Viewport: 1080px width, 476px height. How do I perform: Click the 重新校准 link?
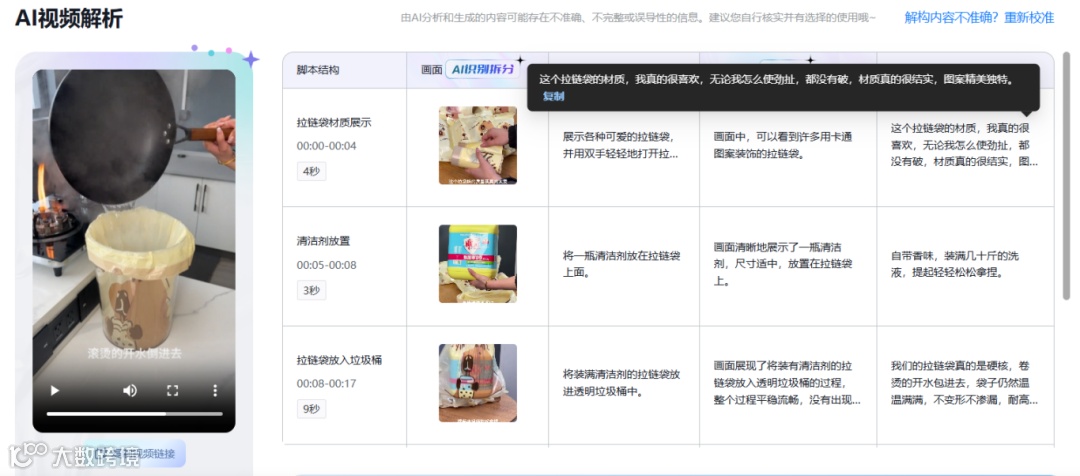[x=1029, y=18]
